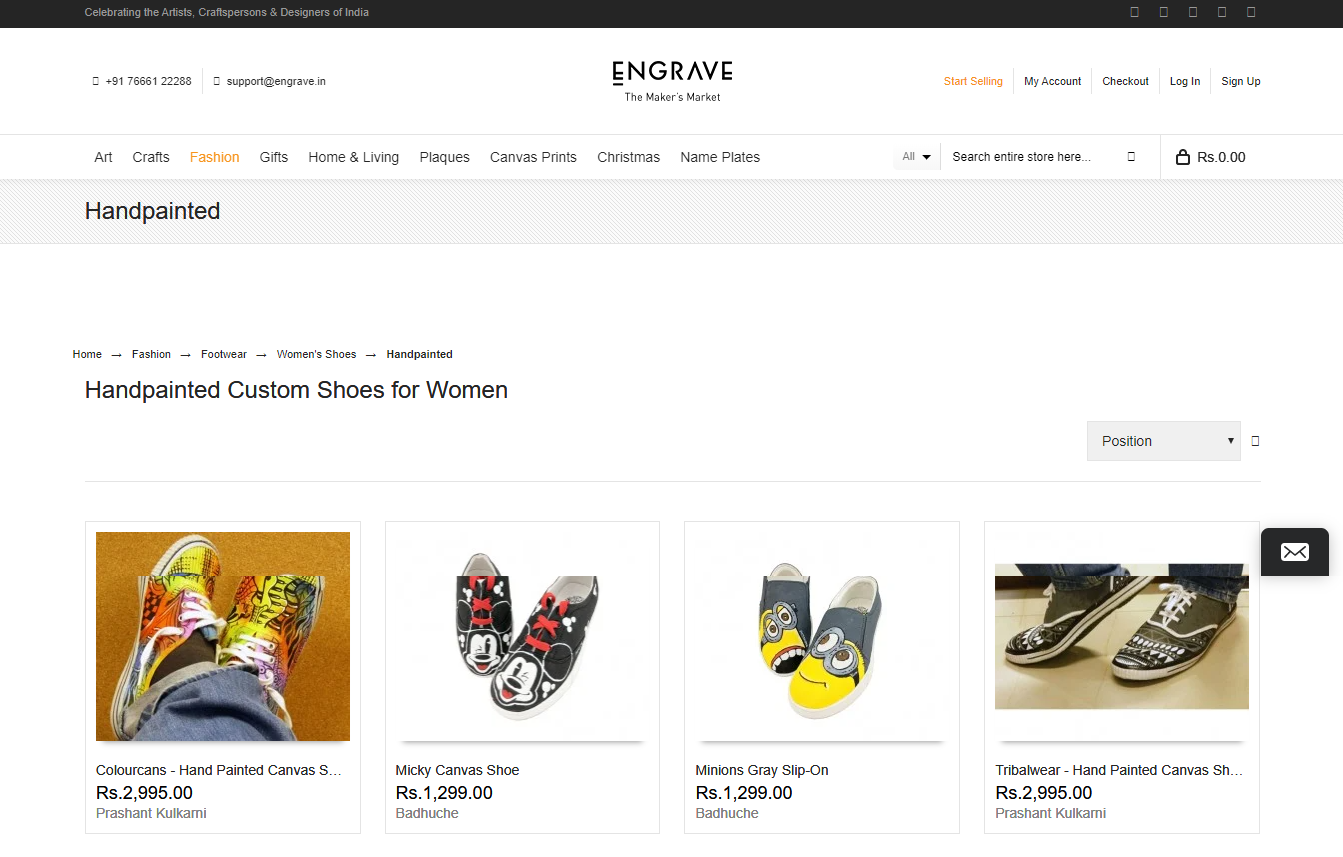Click heading Handpainted Custom Shoes for Women
The image size is (1343, 857).
coord(296,390)
